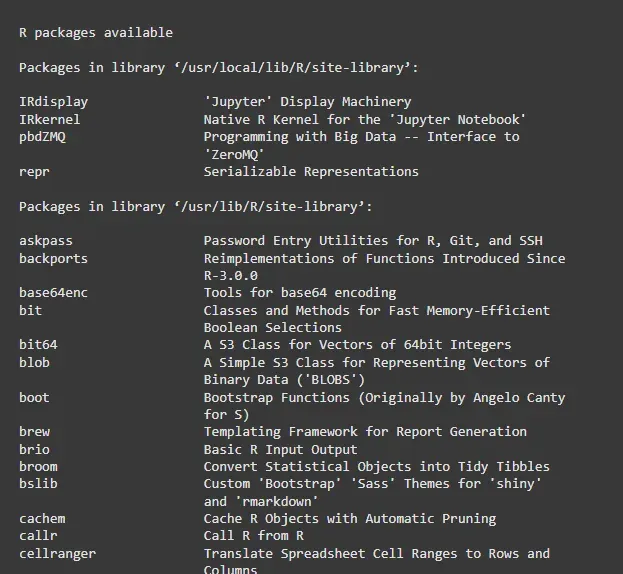Click the IRdisplay package name
Image resolution: width=623 pixels, height=574 pixels.
tap(53, 101)
